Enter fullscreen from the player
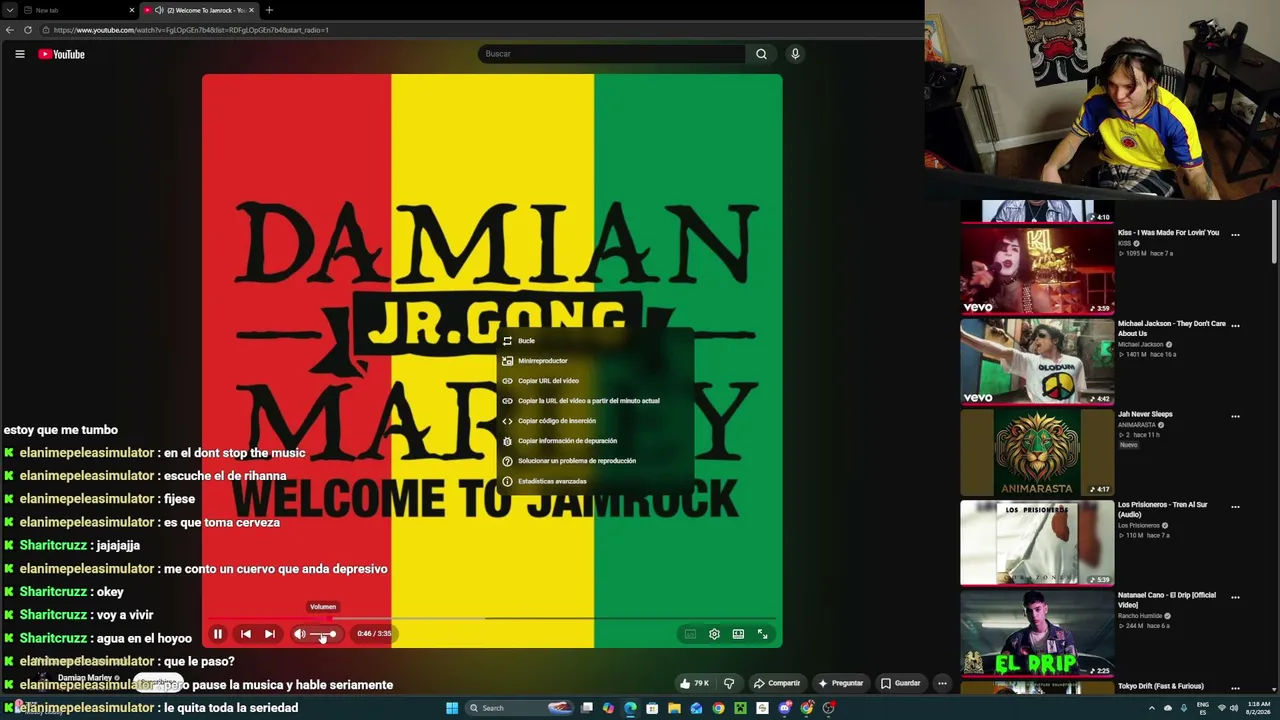The width and height of the screenshot is (1280, 720). (762, 634)
